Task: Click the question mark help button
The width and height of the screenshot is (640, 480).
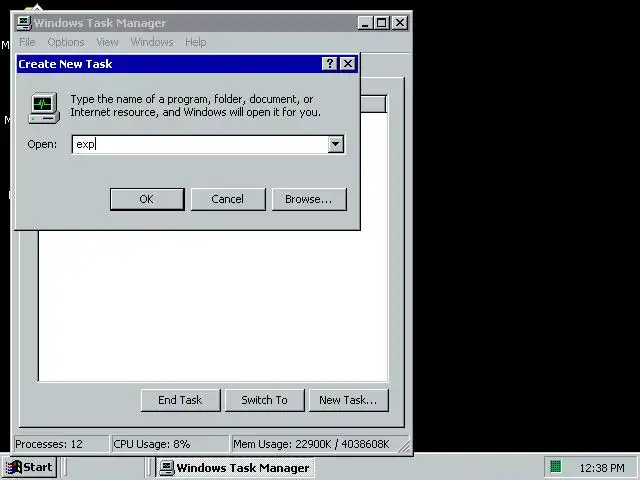Action: [329, 64]
